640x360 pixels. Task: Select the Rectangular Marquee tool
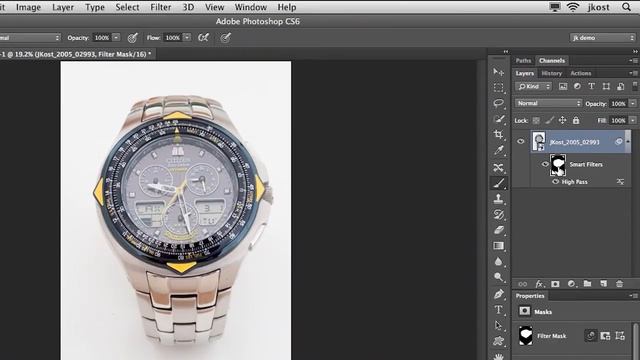click(x=498, y=88)
